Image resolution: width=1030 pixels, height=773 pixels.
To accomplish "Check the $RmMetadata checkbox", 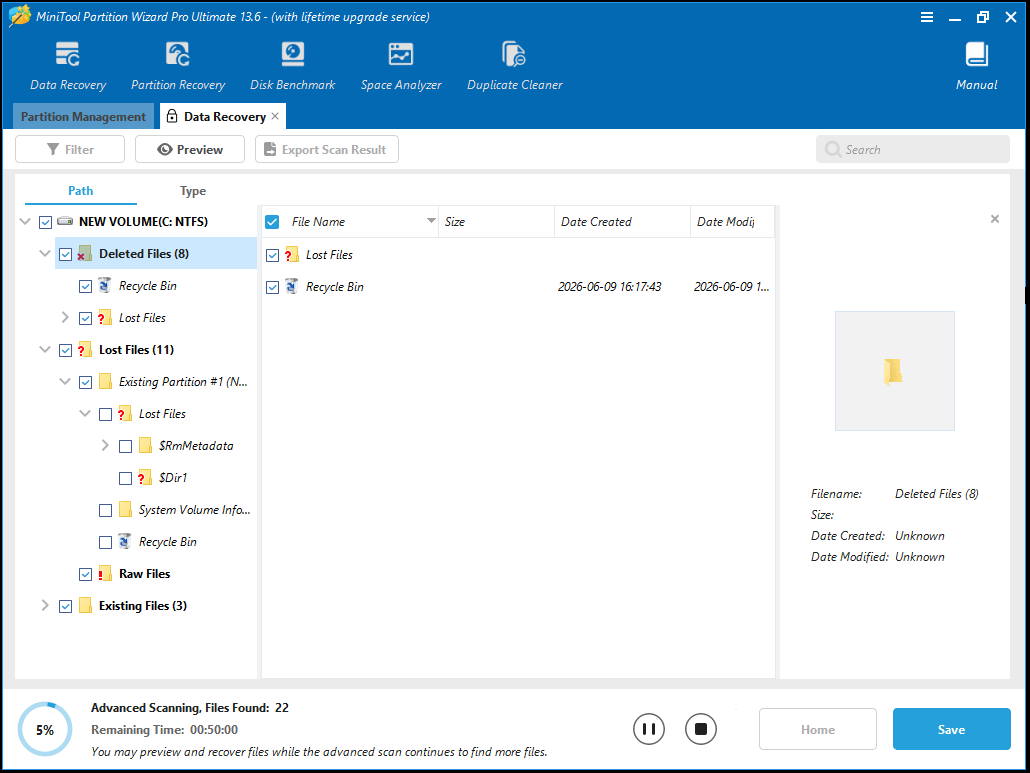I will pos(125,446).
